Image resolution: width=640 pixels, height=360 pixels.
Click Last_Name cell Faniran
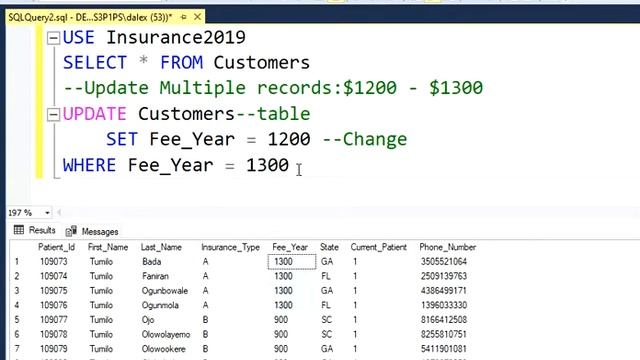(155, 276)
